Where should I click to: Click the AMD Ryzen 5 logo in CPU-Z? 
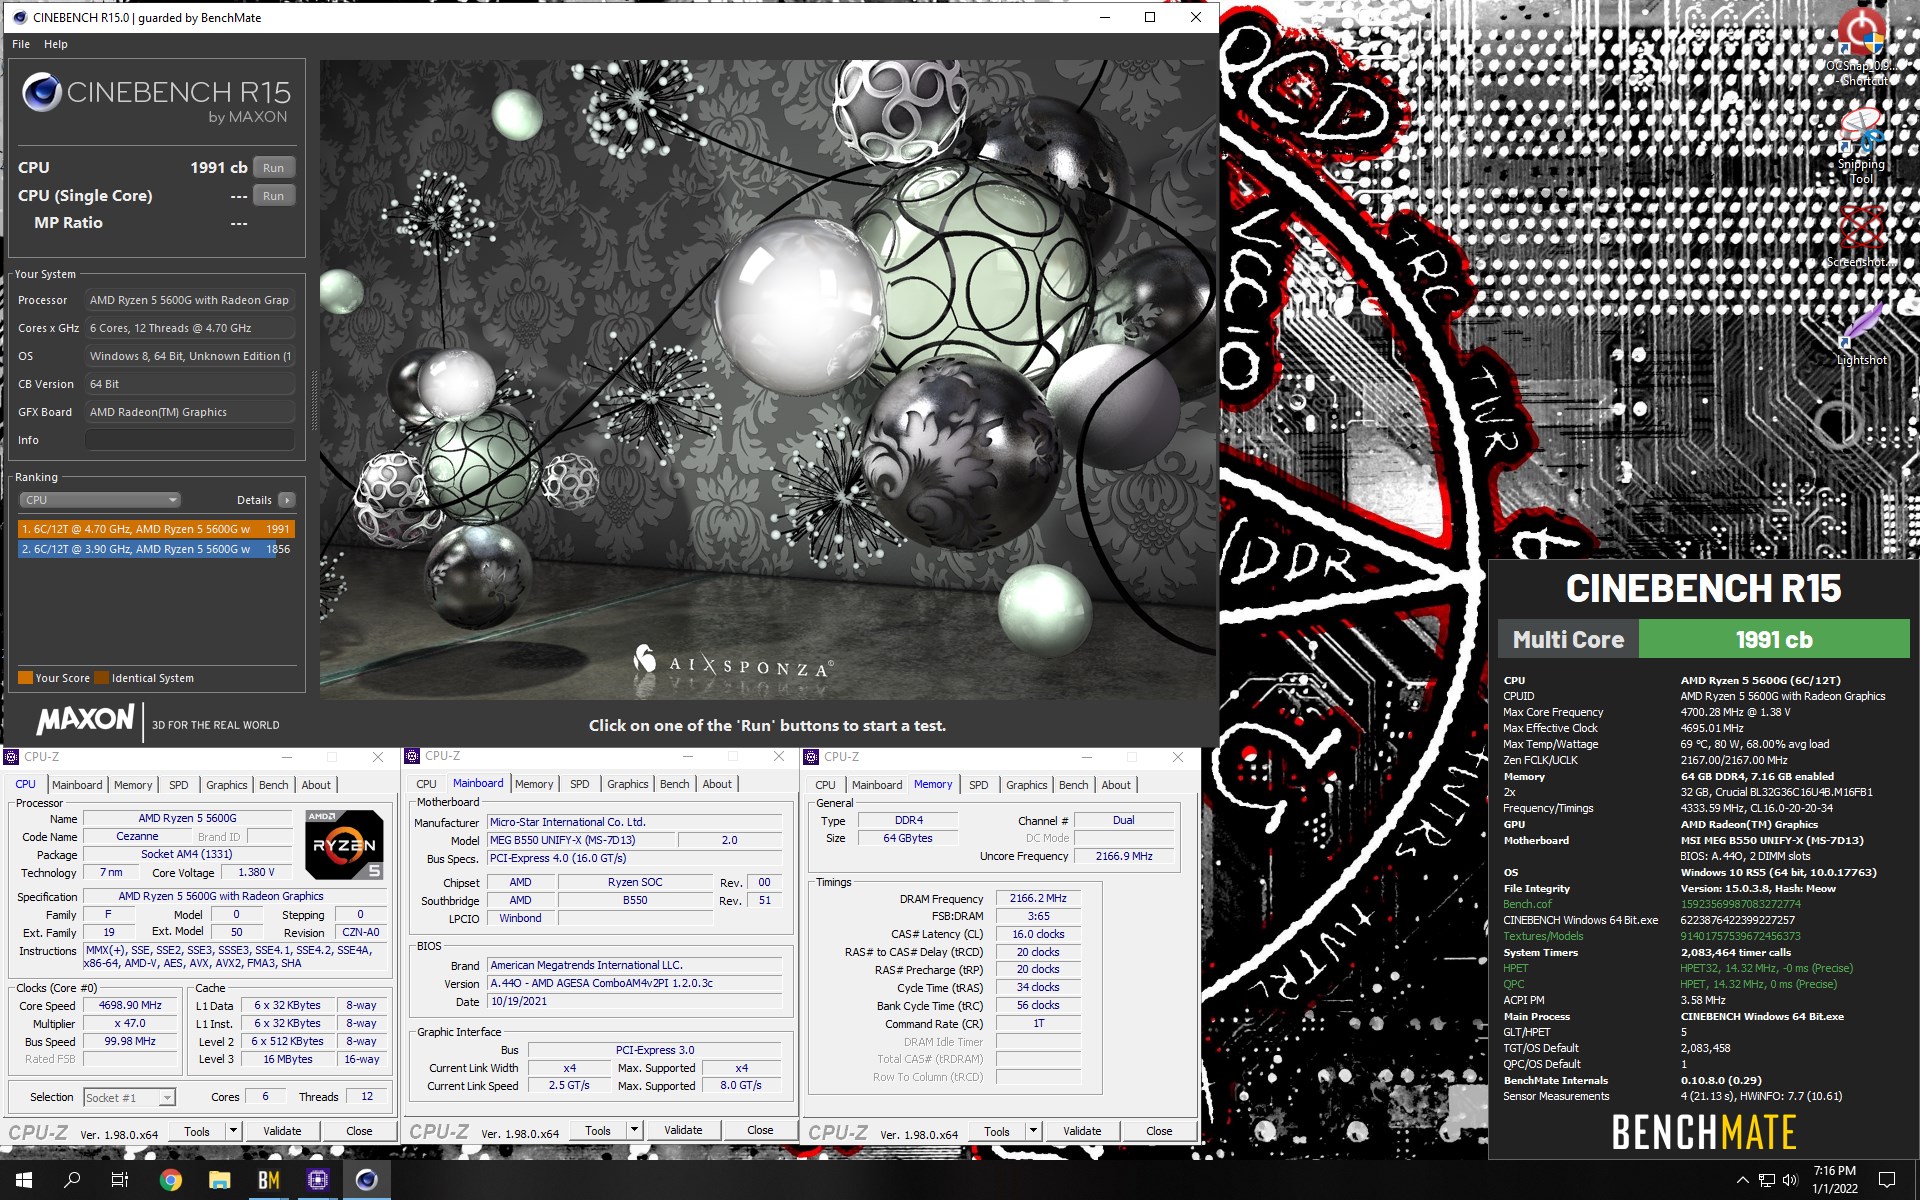point(345,844)
